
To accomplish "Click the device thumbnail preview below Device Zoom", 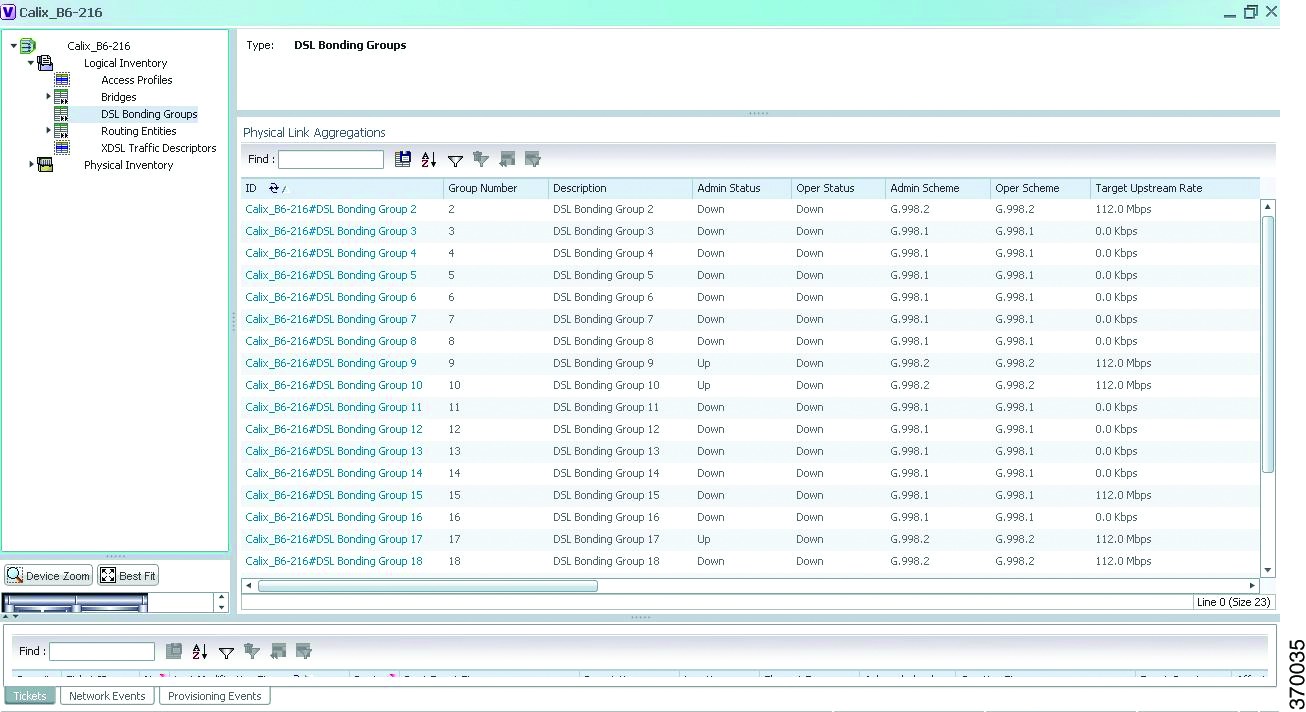I will (75, 602).
